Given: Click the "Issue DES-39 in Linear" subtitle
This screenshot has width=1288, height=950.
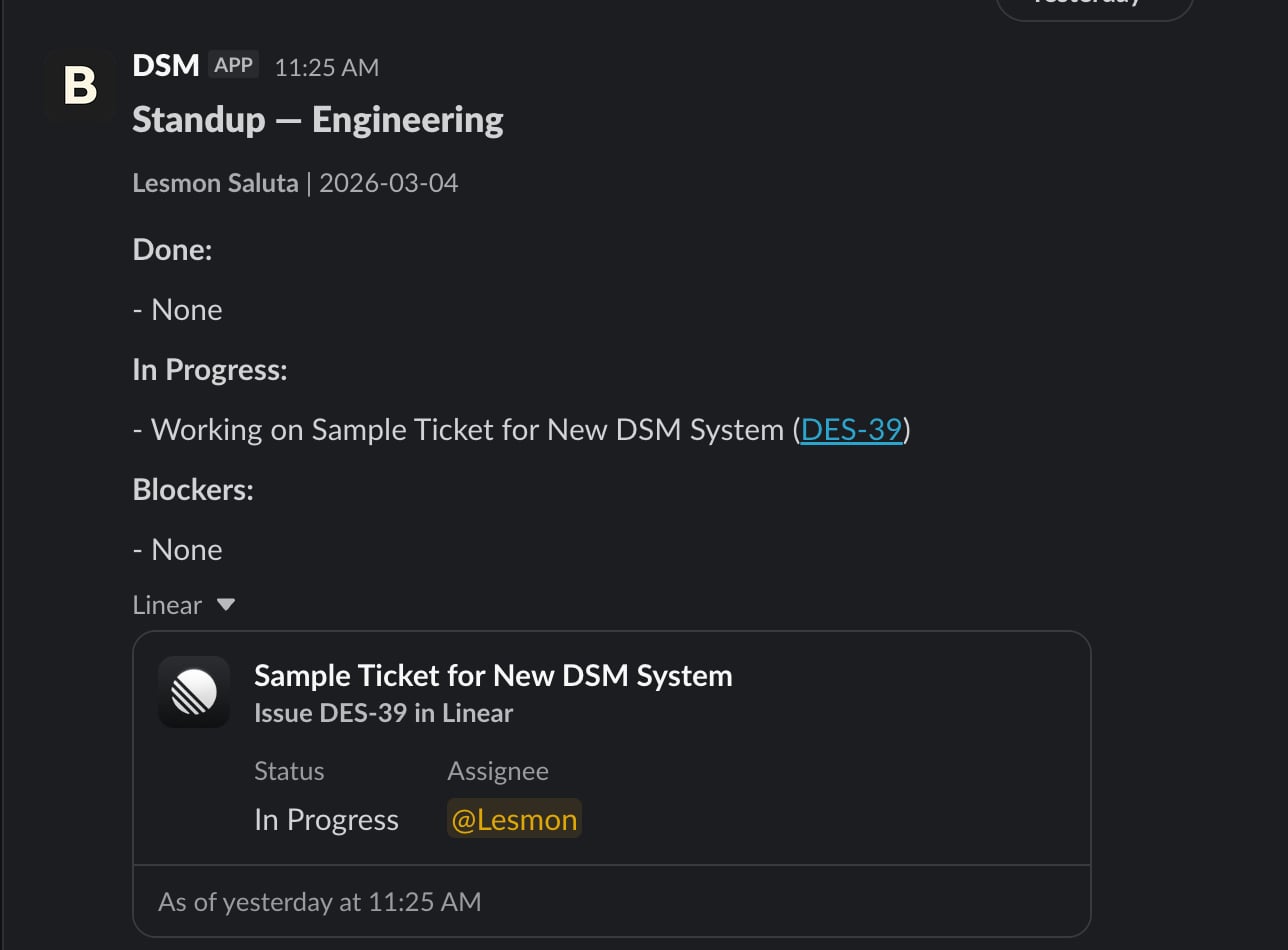Looking at the screenshot, I should tap(383, 713).
